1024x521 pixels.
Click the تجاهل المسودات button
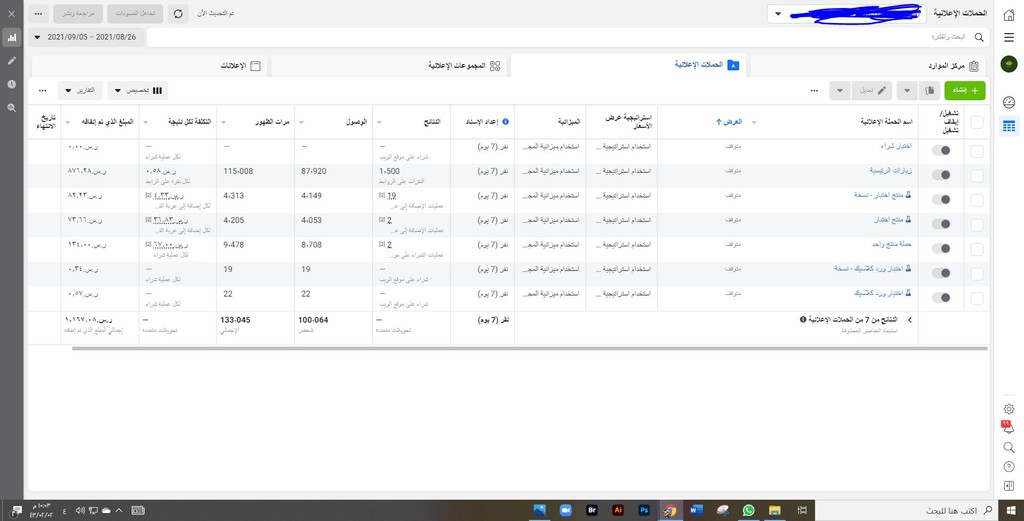[x=135, y=13]
